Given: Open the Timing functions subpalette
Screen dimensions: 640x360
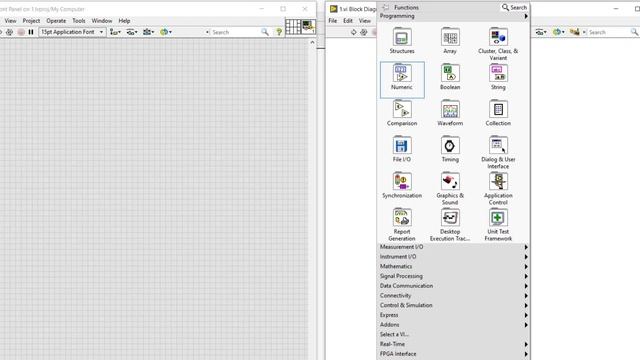Looking at the screenshot, I should (x=450, y=149).
